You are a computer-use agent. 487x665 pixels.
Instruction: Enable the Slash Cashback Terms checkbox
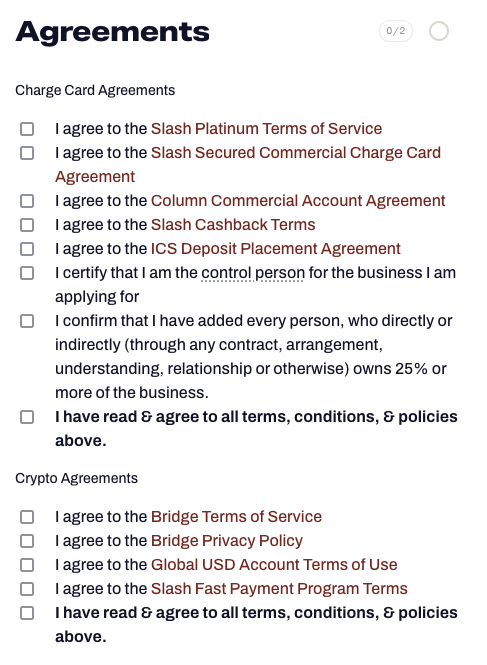[27, 225]
